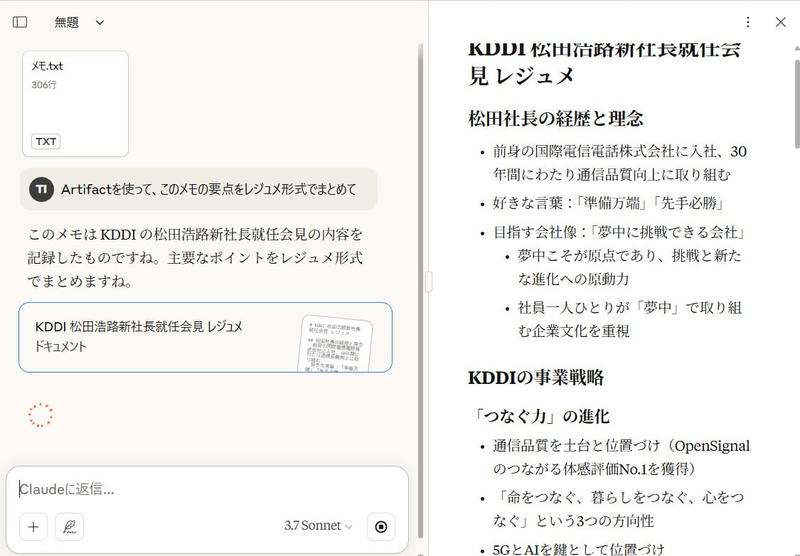Click the 306行 line count text
This screenshot has width=800, height=556.
pyautogui.click(x=44, y=85)
